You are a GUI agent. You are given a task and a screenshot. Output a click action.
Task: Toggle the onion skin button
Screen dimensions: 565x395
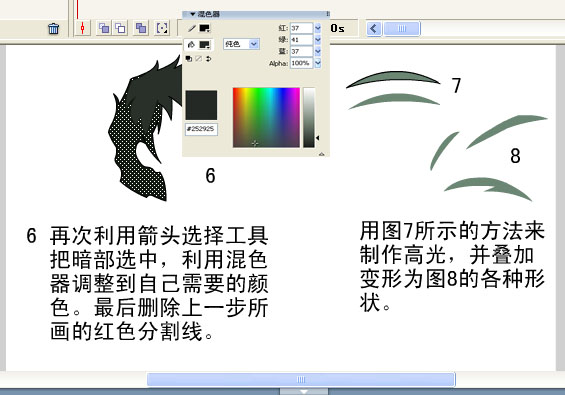pos(104,28)
